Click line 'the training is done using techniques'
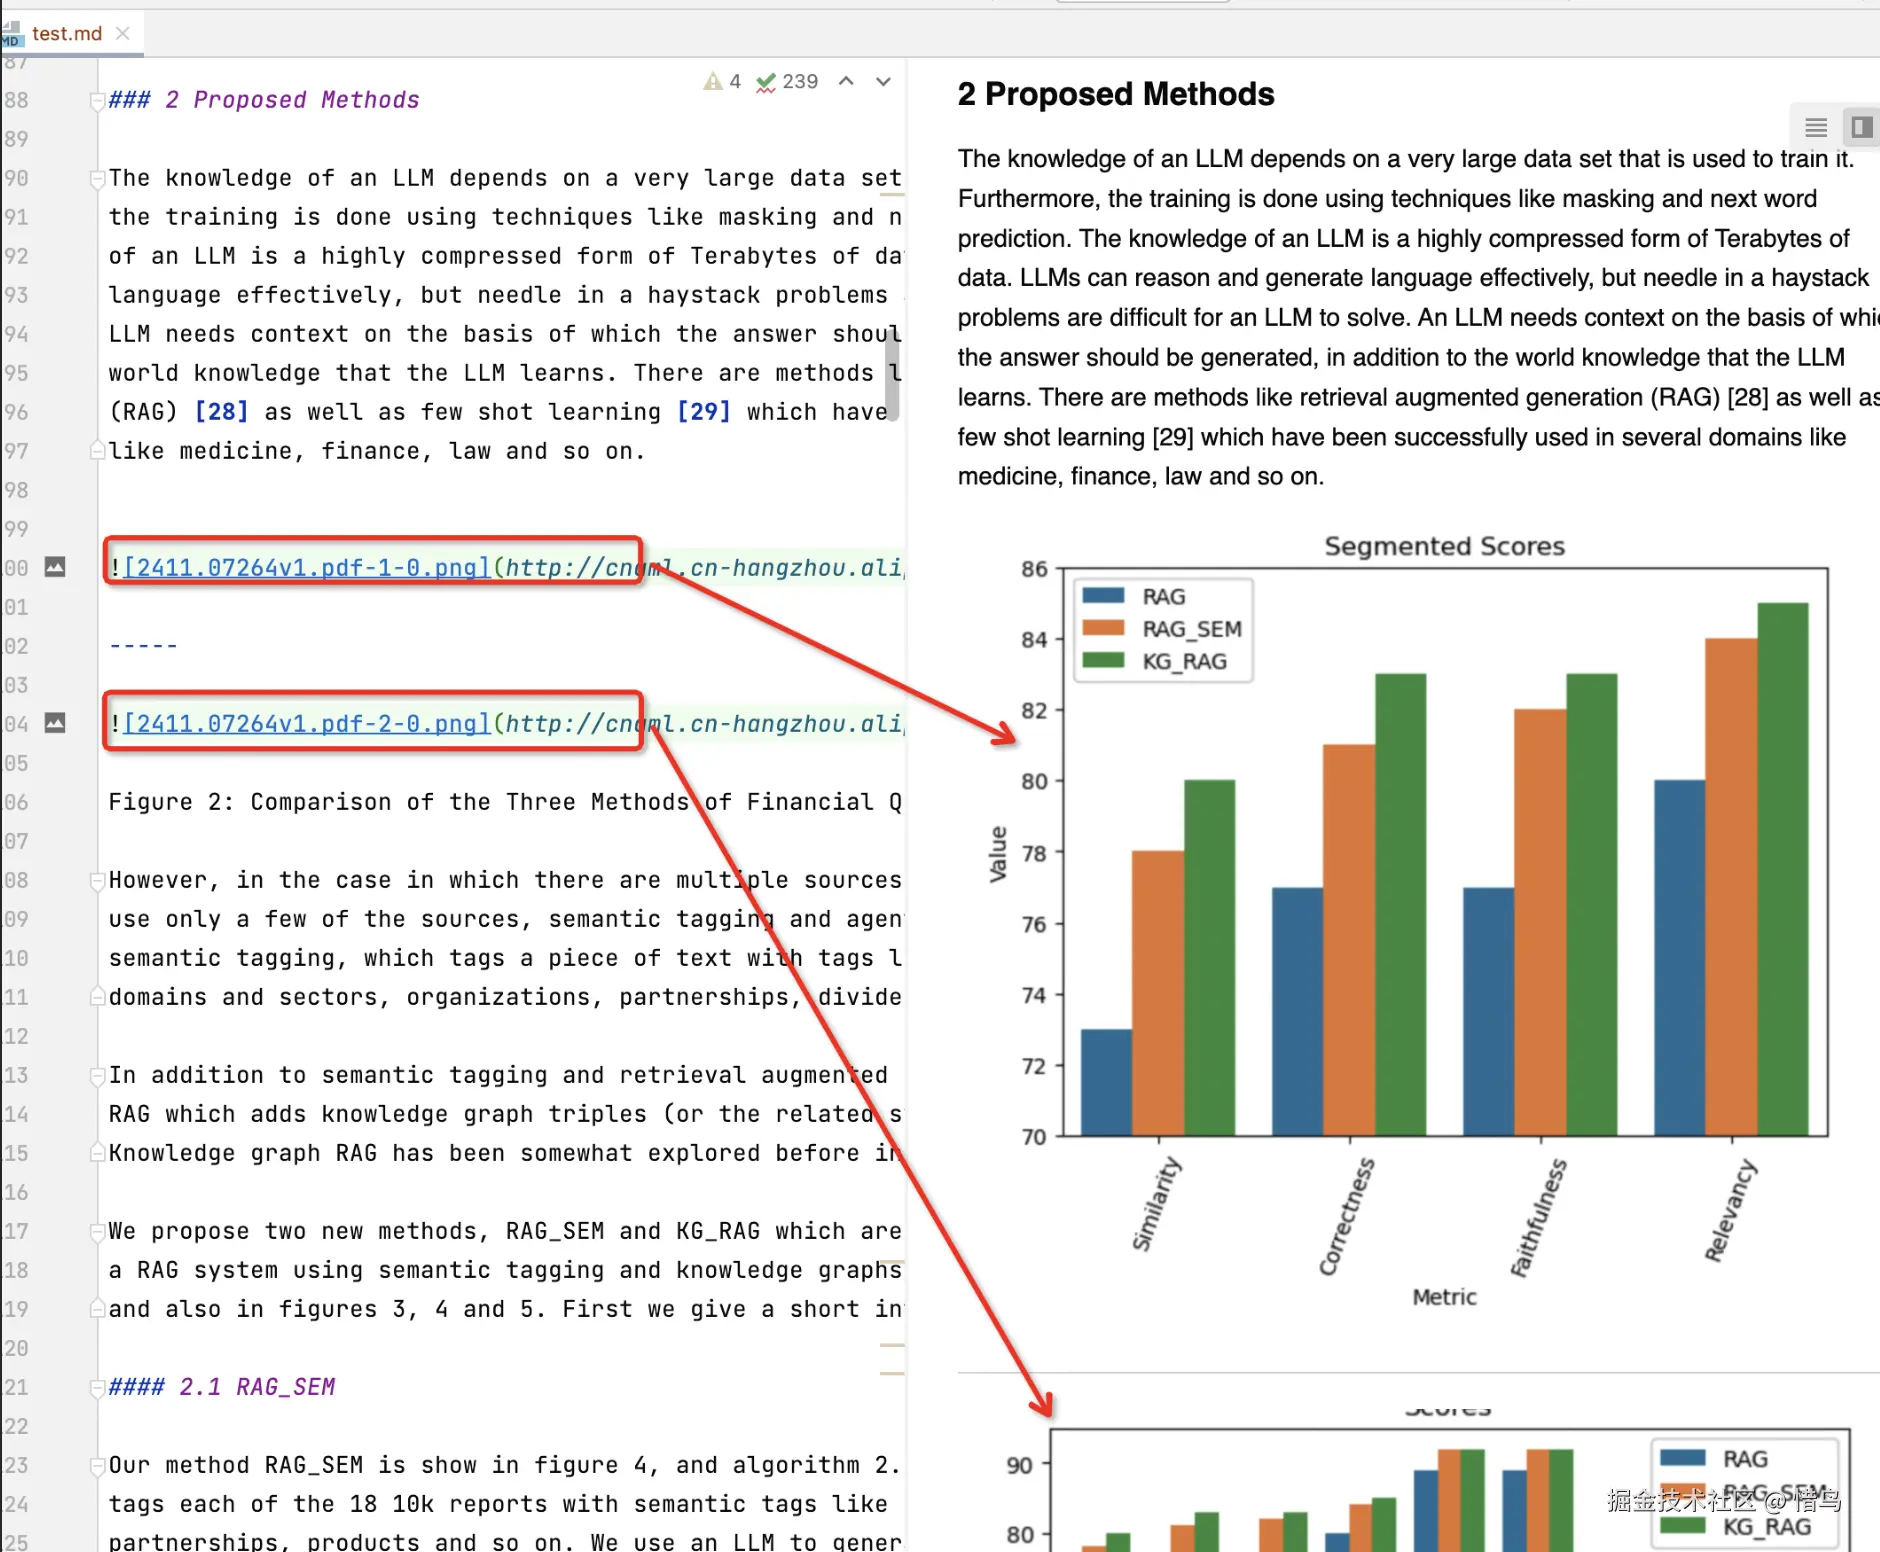The height and width of the screenshot is (1552, 1880). pyautogui.click(x=505, y=217)
